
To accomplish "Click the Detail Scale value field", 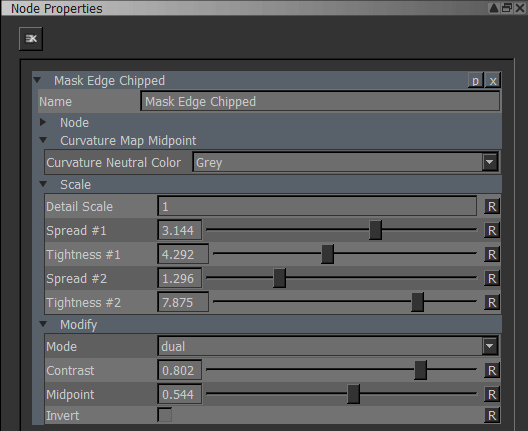I will (x=317, y=206).
